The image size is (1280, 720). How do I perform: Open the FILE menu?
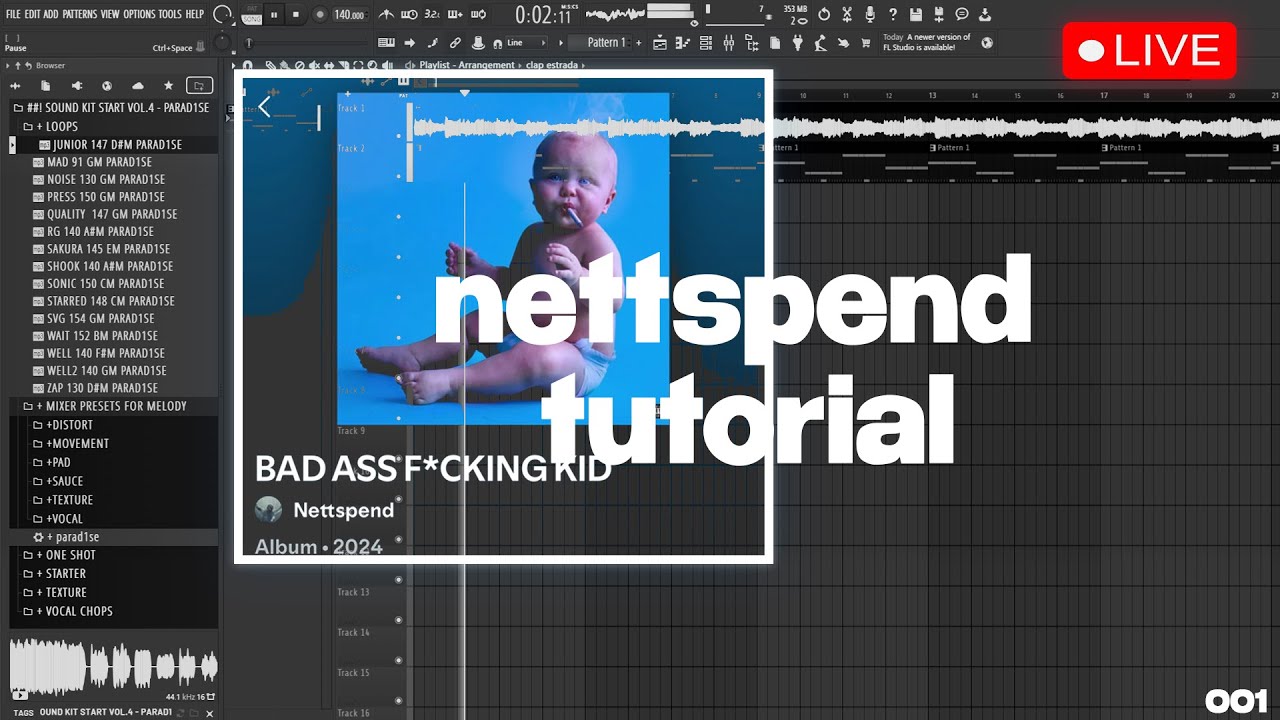coord(13,14)
